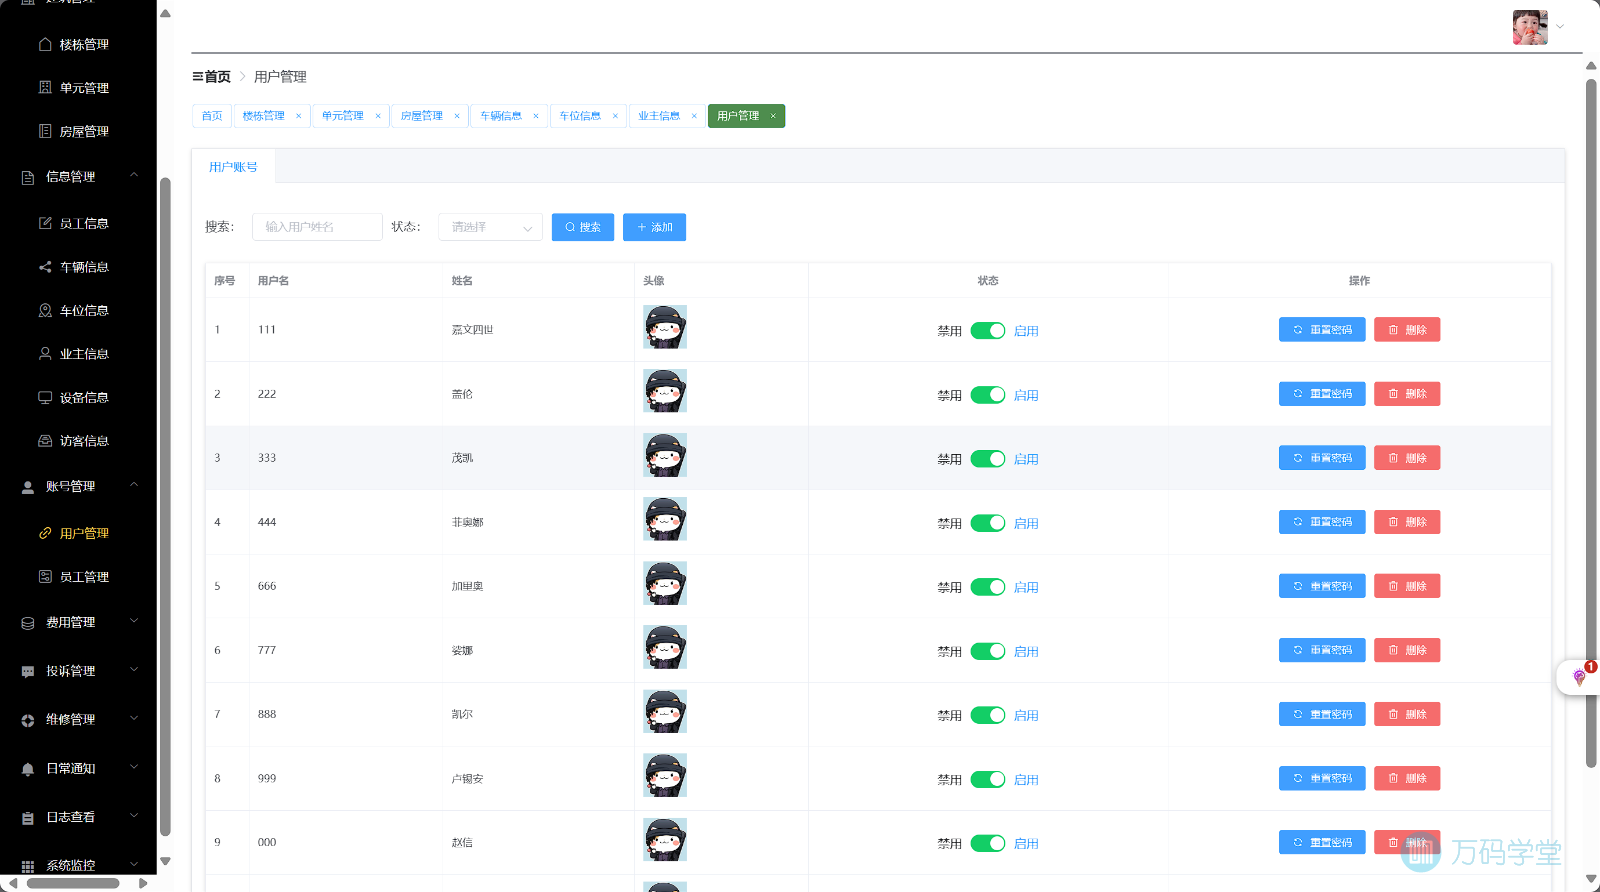Image resolution: width=1600 pixels, height=892 pixels.
Task: Toggle status switch for user 888
Action: [988, 715]
